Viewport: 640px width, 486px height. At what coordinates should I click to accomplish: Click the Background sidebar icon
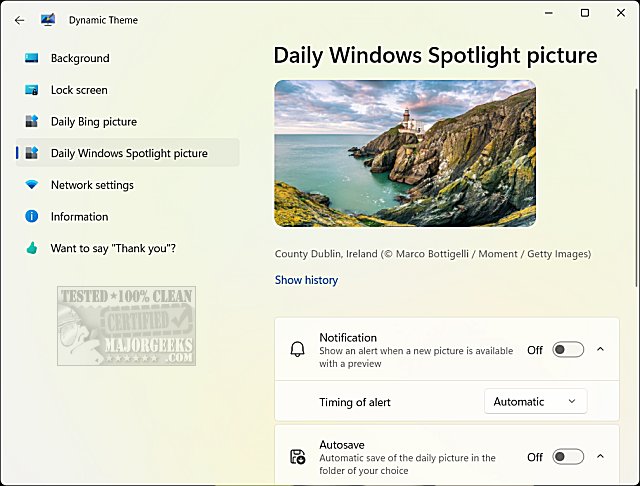tap(31, 59)
